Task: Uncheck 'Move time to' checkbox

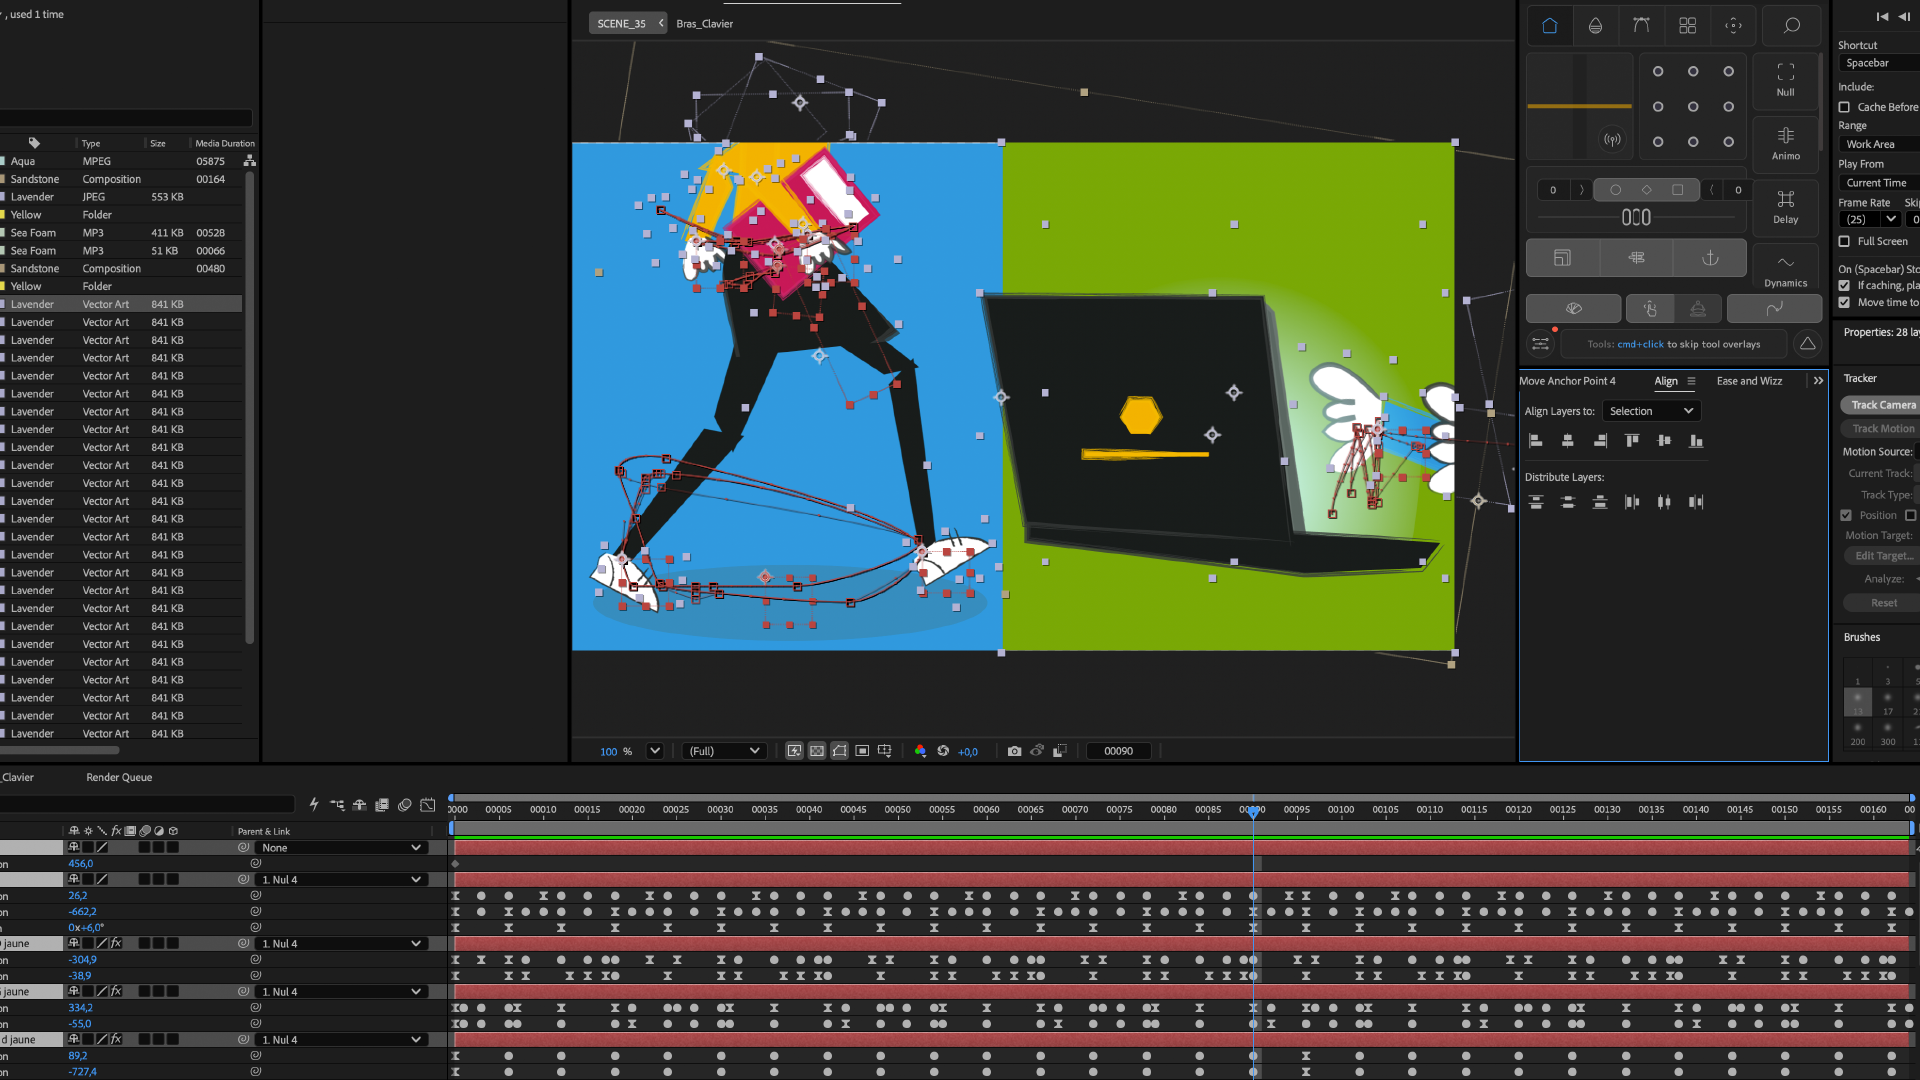Action: 1844,302
